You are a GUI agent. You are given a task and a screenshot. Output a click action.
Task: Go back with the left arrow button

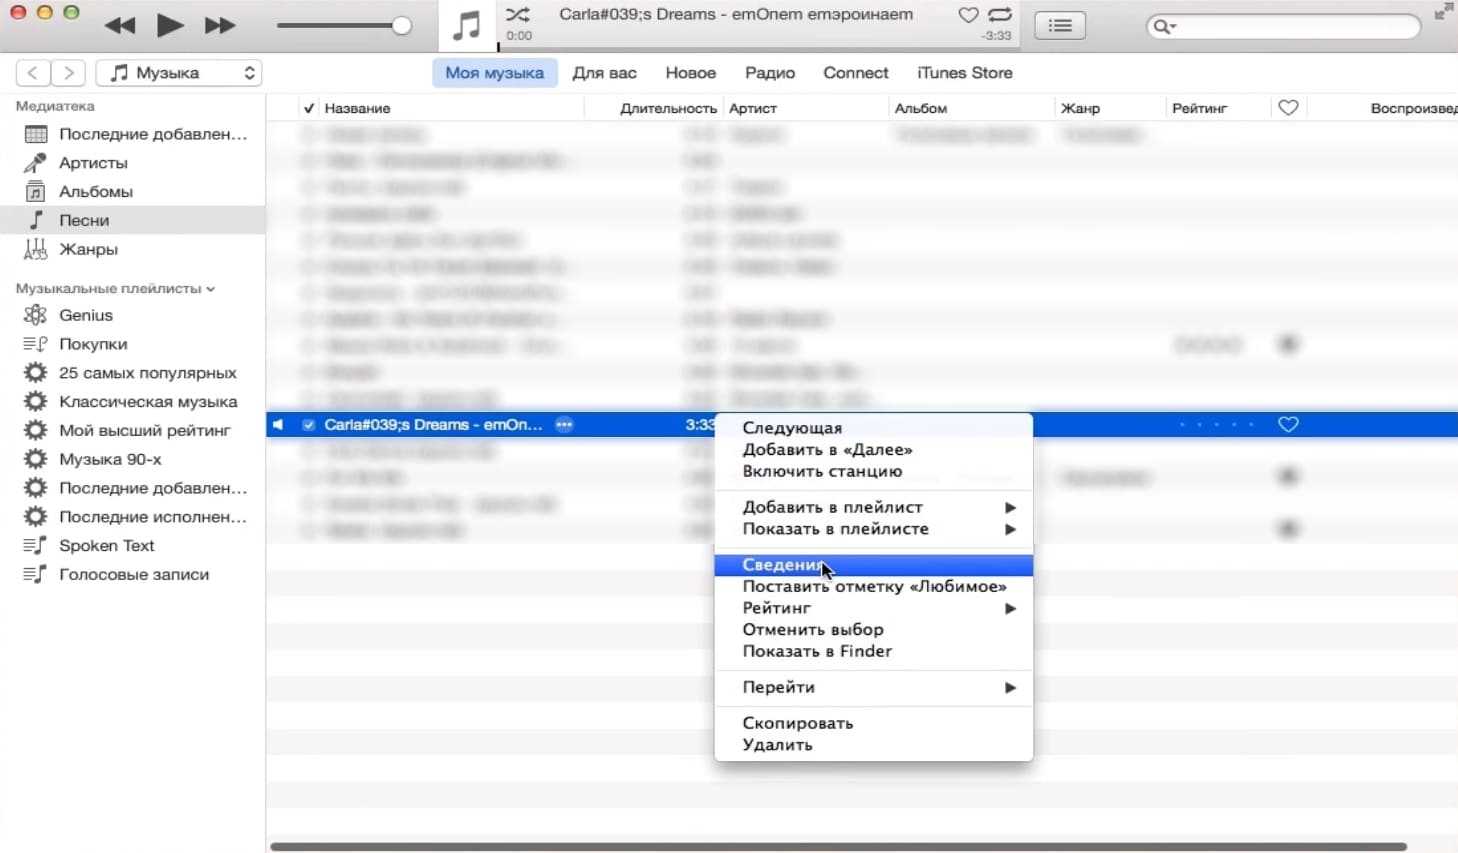point(33,73)
